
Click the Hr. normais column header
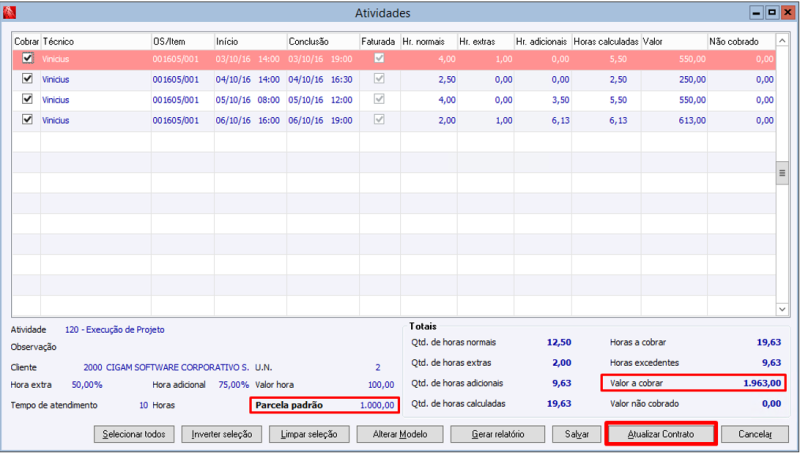(429, 41)
